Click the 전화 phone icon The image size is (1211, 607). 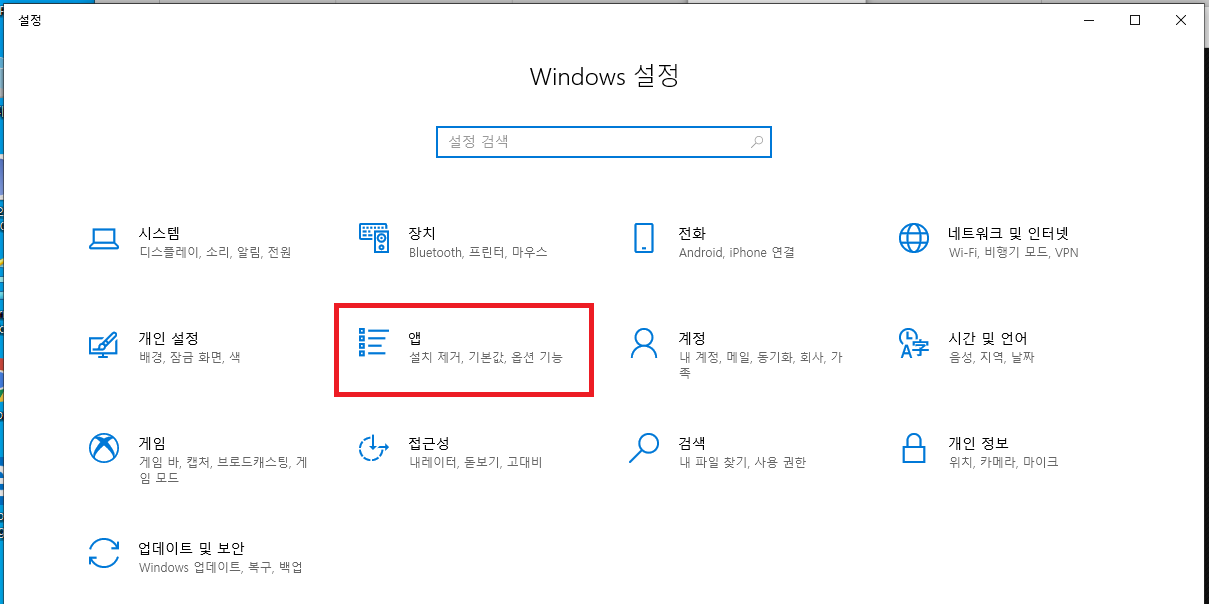[x=643, y=238]
